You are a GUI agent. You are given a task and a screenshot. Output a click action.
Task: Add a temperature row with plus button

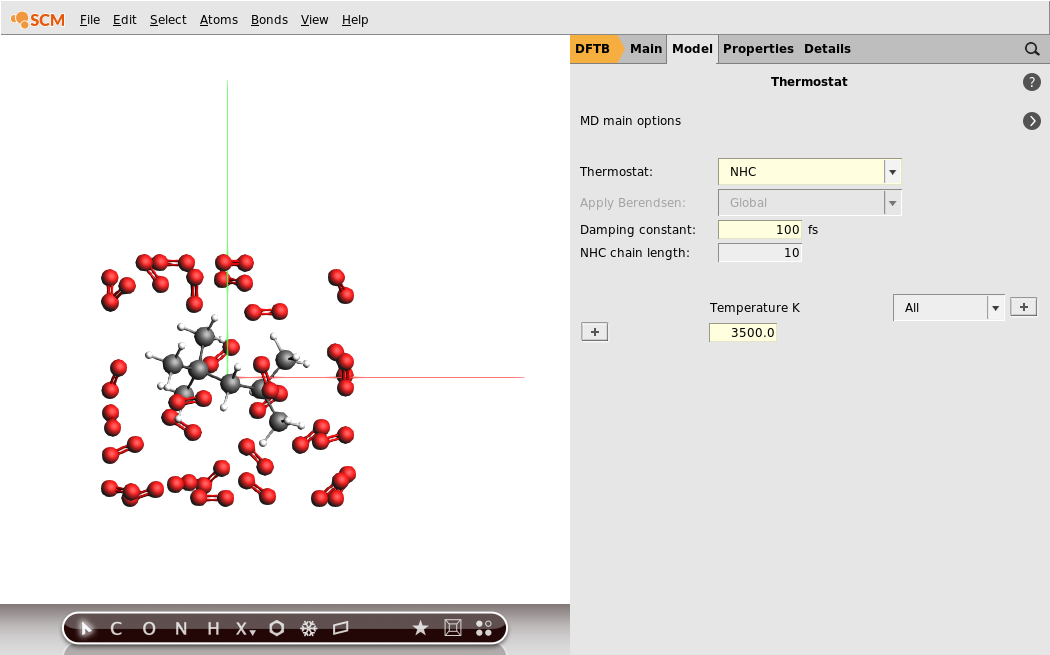tap(595, 332)
